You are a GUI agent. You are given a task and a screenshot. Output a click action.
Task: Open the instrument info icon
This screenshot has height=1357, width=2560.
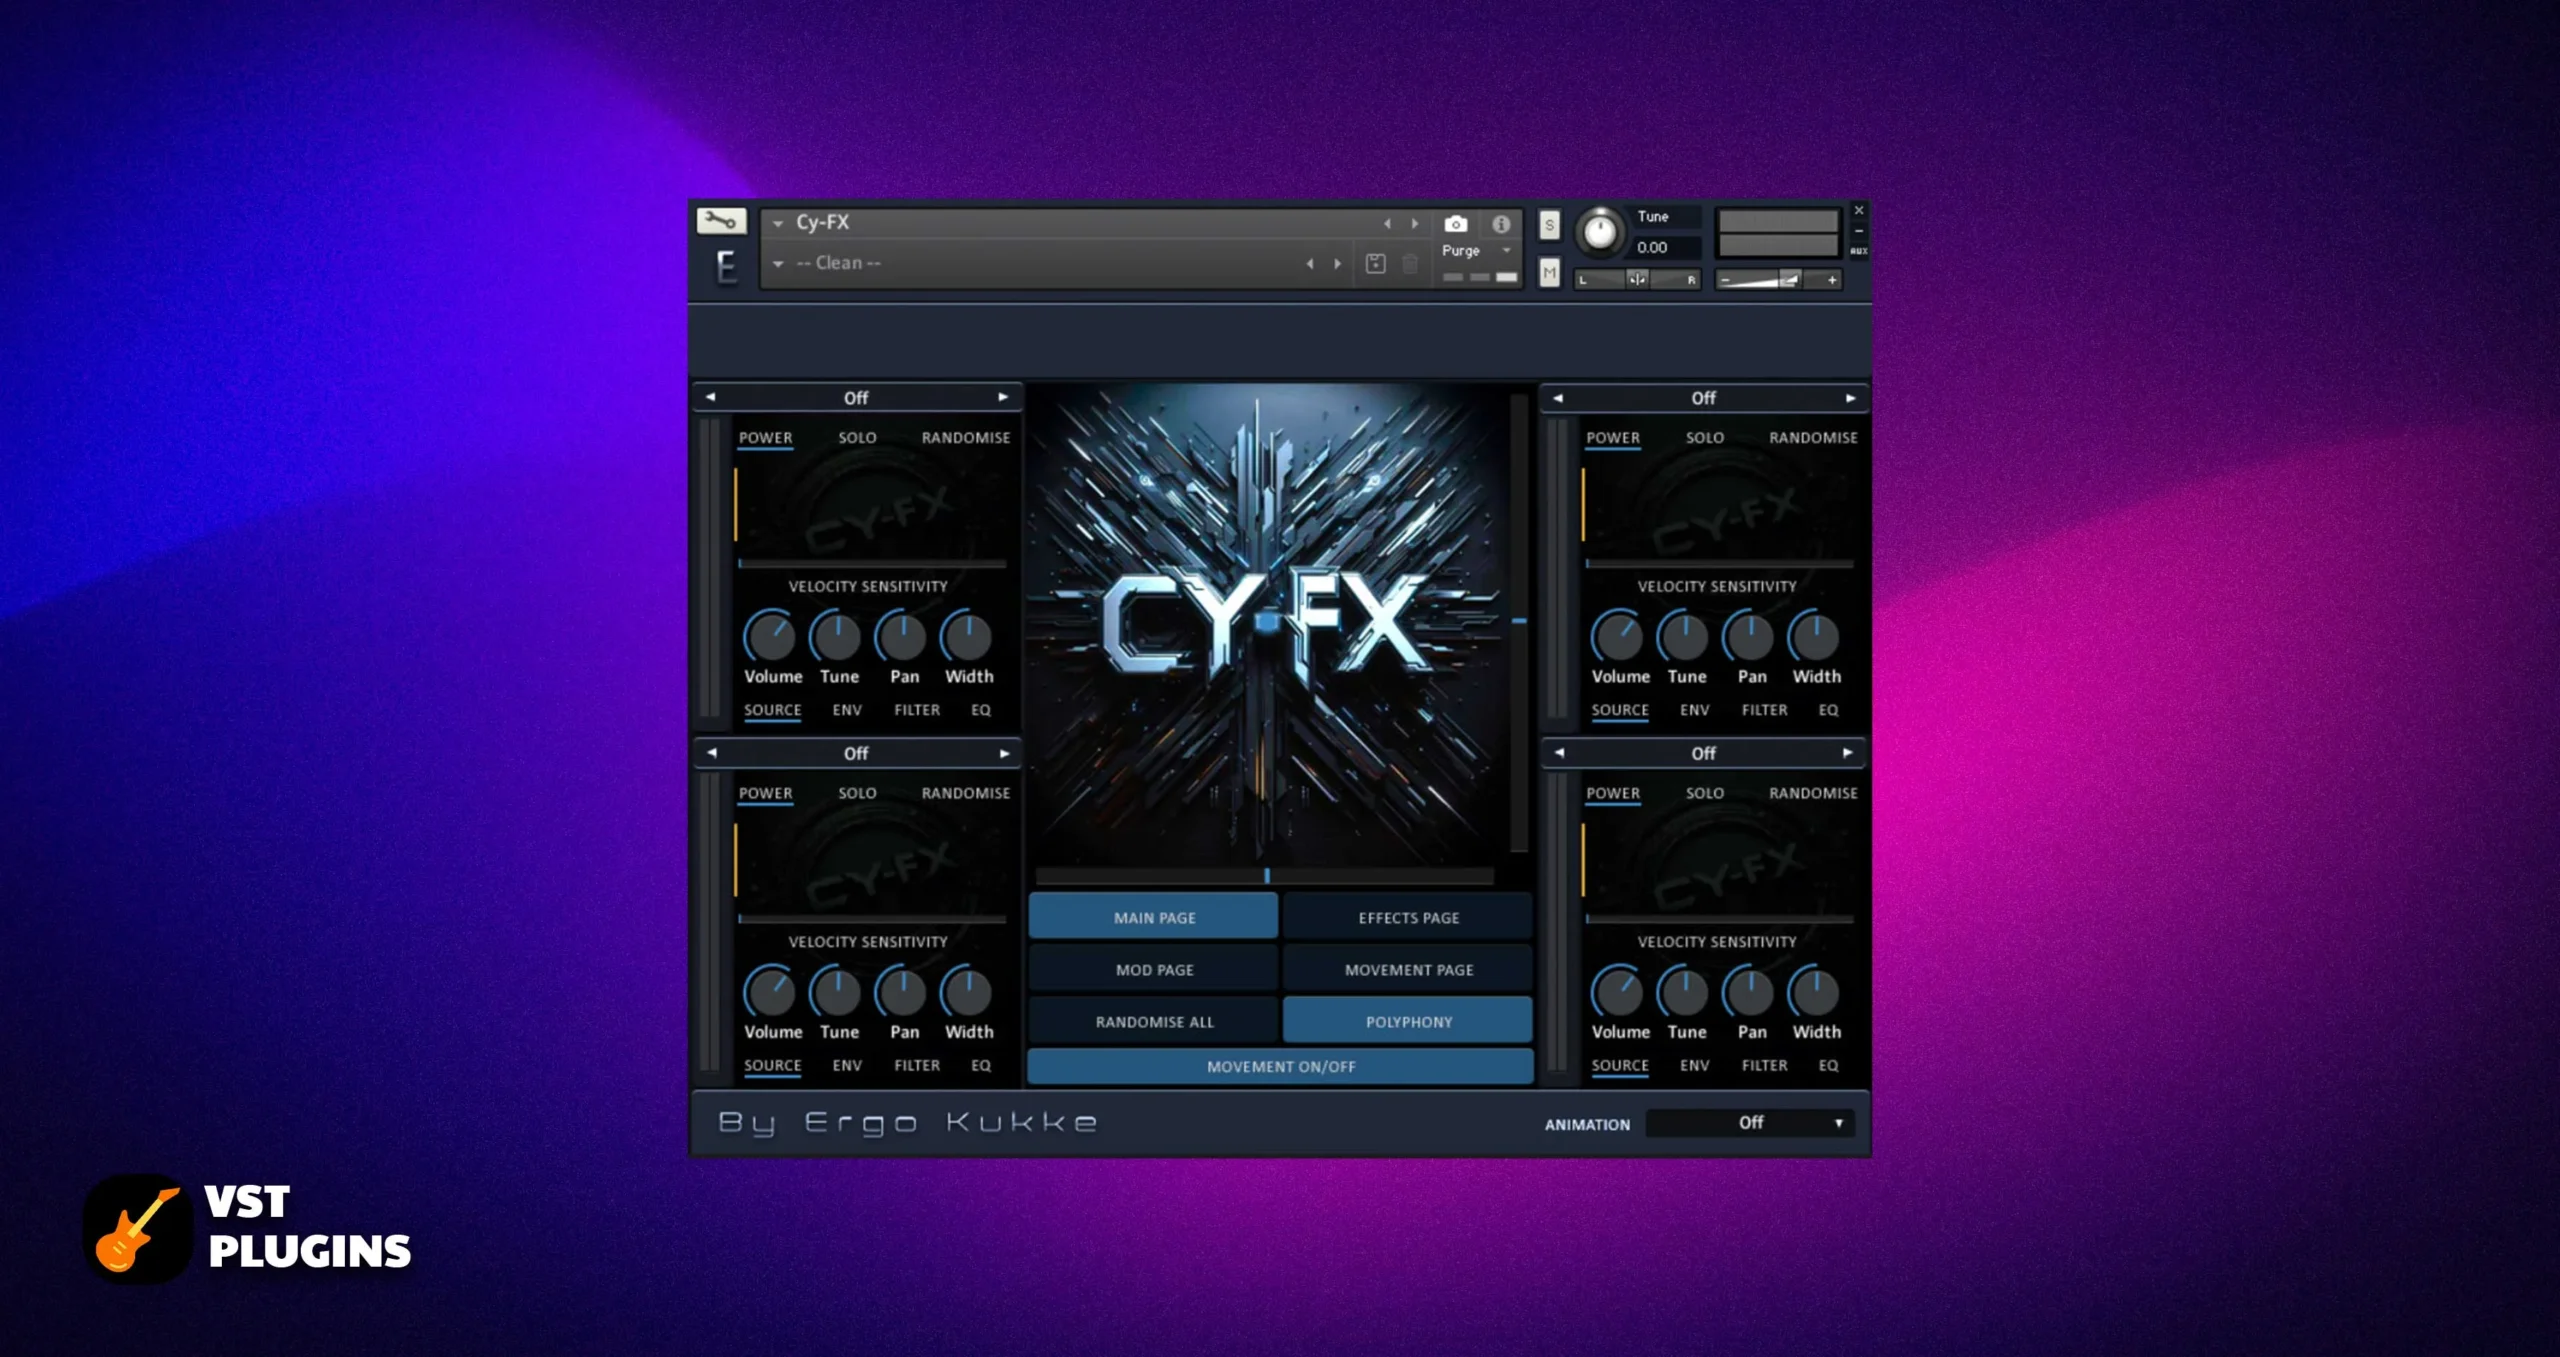[x=1501, y=224]
